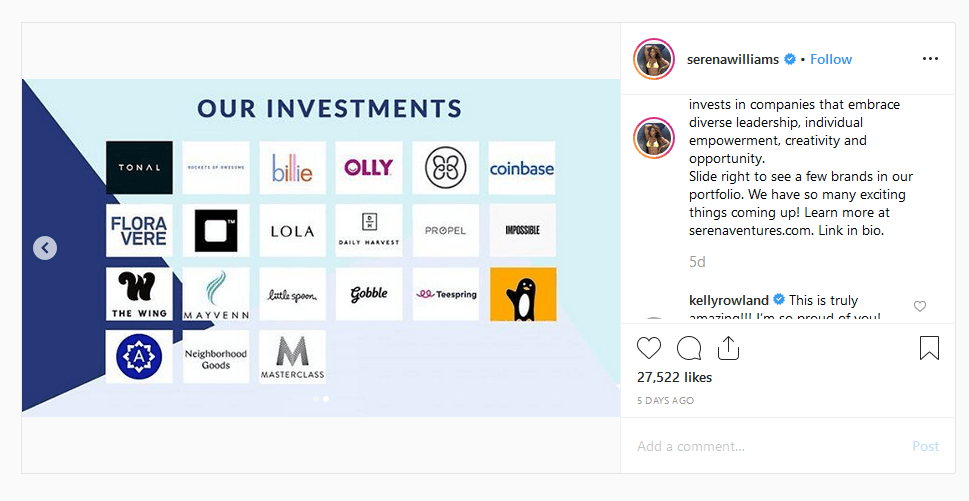The image size is (969, 501).
Task: Share the post with the share icon
Action: coord(728,348)
